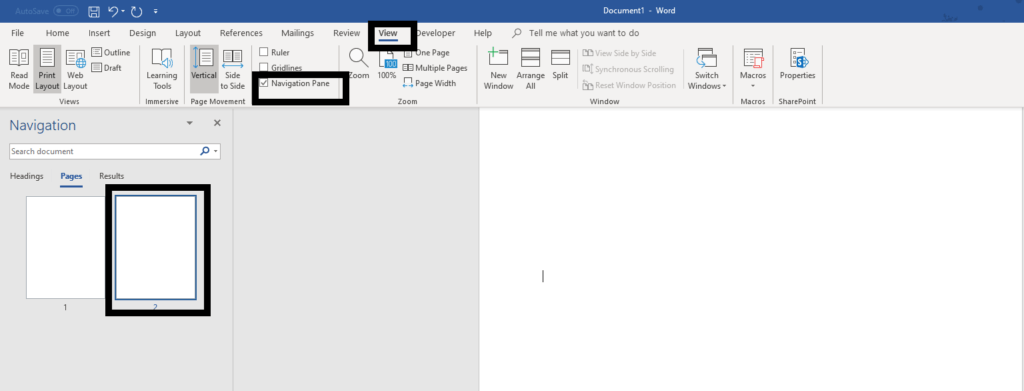
Task: Select page 2 thumbnail
Action: [155, 247]
